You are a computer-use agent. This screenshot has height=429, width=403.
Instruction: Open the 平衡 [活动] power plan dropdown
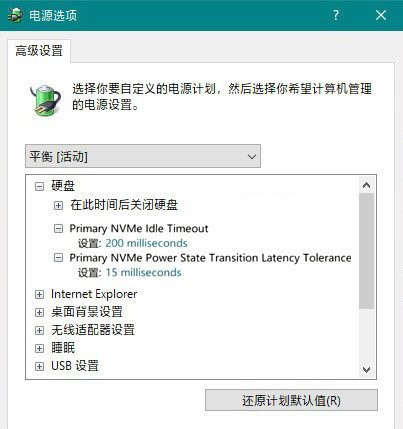pos(143,156)
